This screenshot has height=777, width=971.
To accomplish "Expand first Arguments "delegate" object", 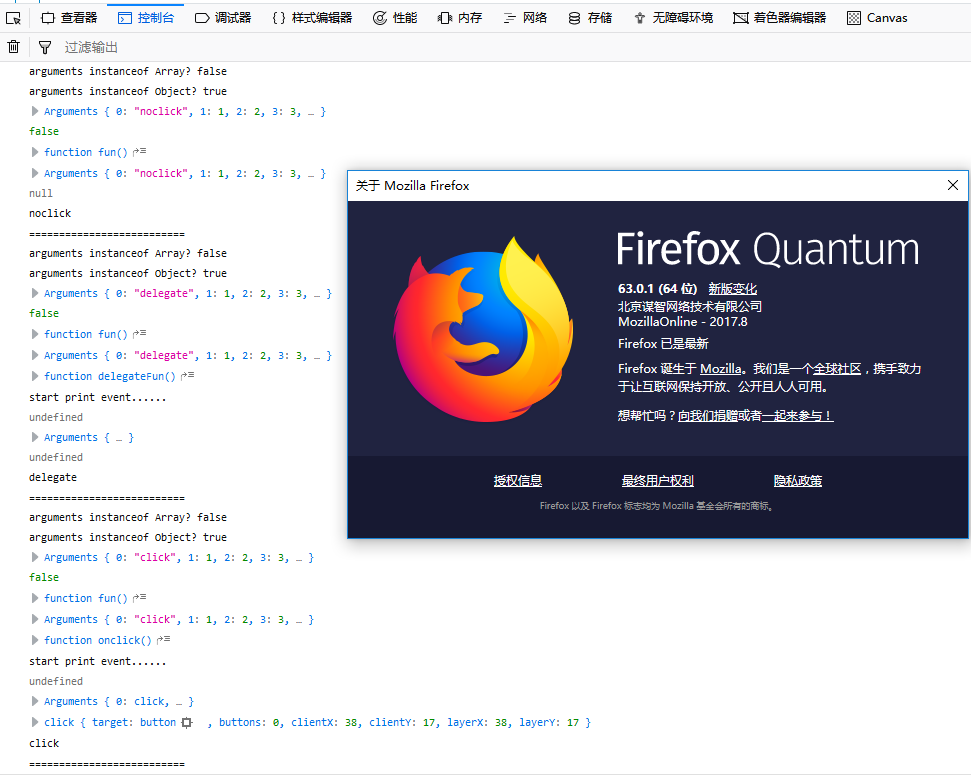I will pos(35,293).
